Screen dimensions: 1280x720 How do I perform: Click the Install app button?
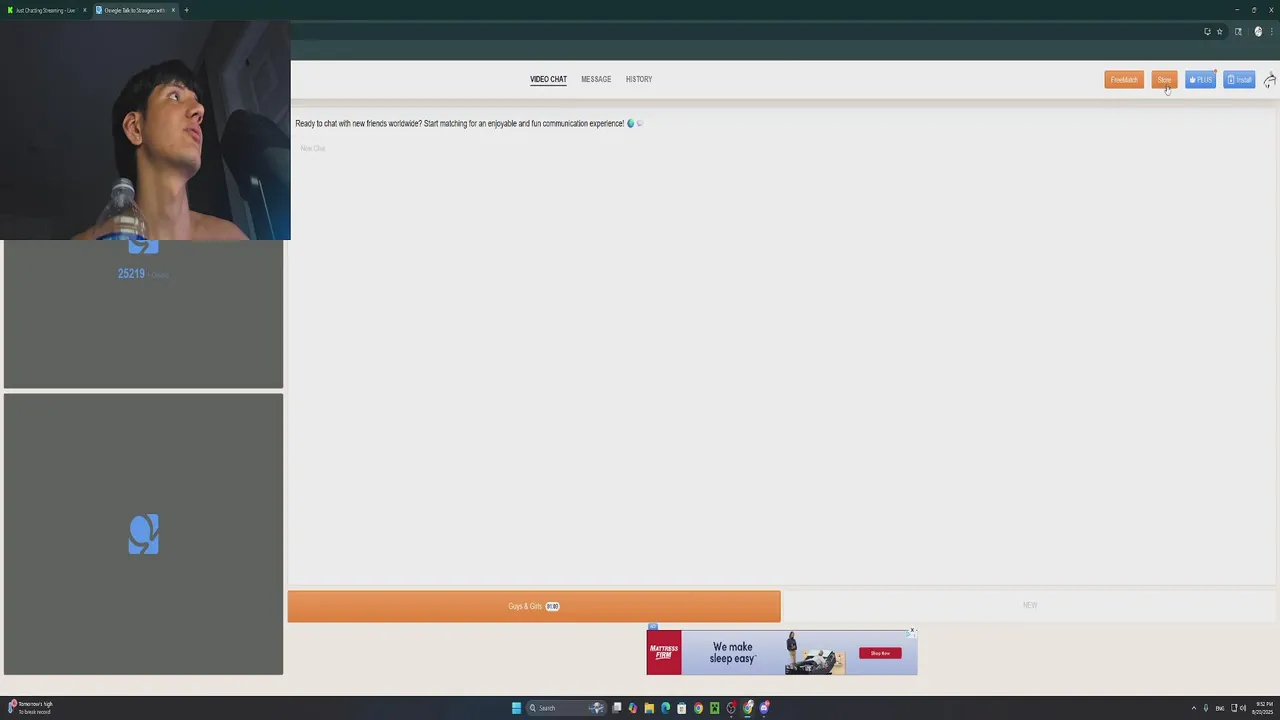(1239, 80)
